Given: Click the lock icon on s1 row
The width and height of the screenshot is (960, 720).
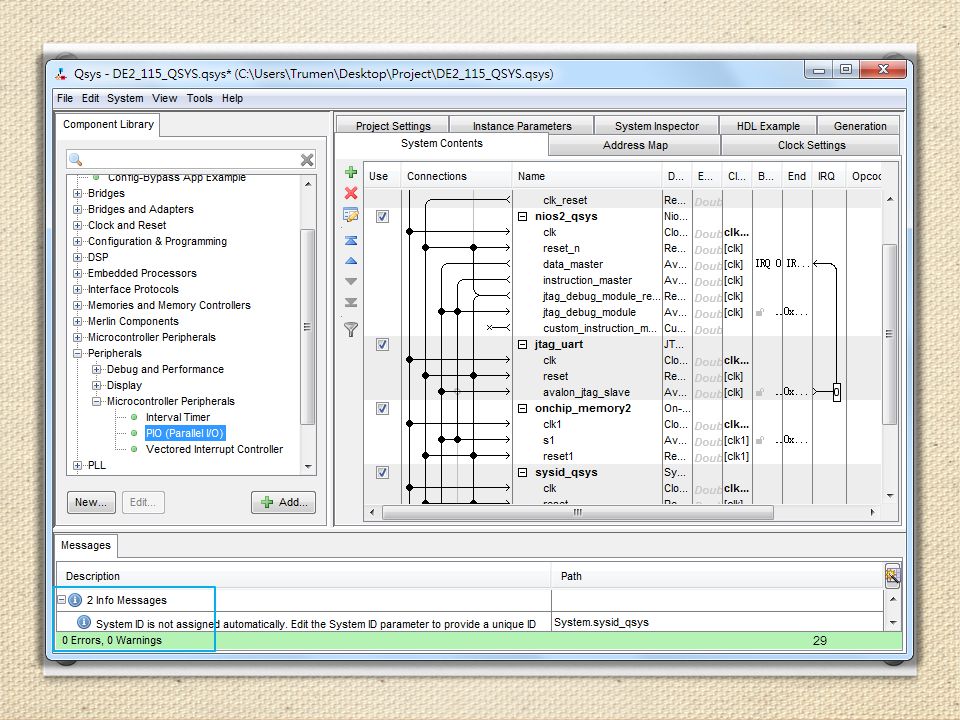Looking at the screenshot, I should (x=760, y=440).
